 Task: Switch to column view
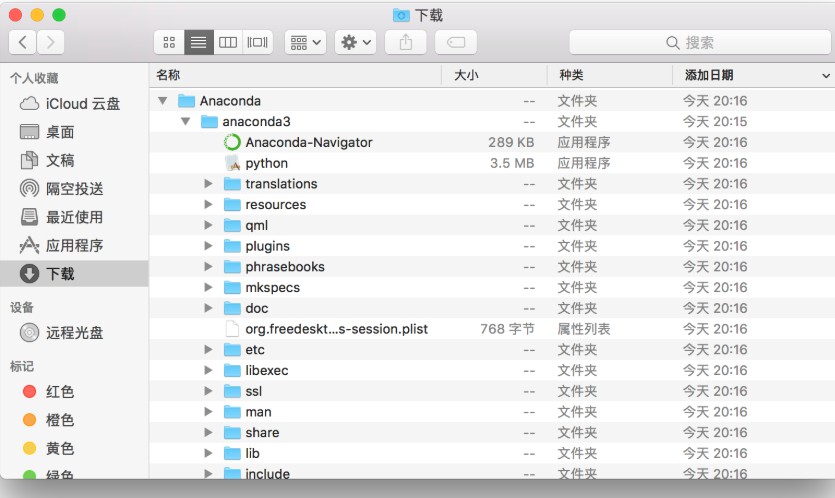[228, 42]
